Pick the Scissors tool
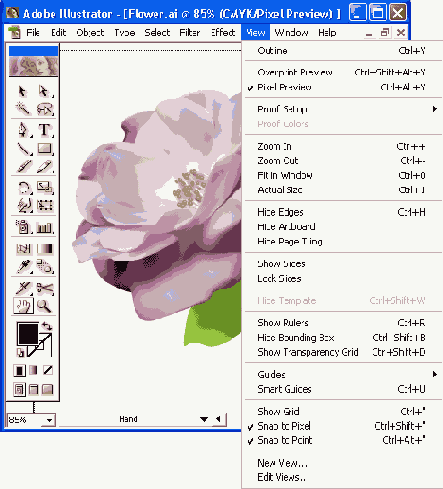The image size is (443, 489). [x=45, y=288]
